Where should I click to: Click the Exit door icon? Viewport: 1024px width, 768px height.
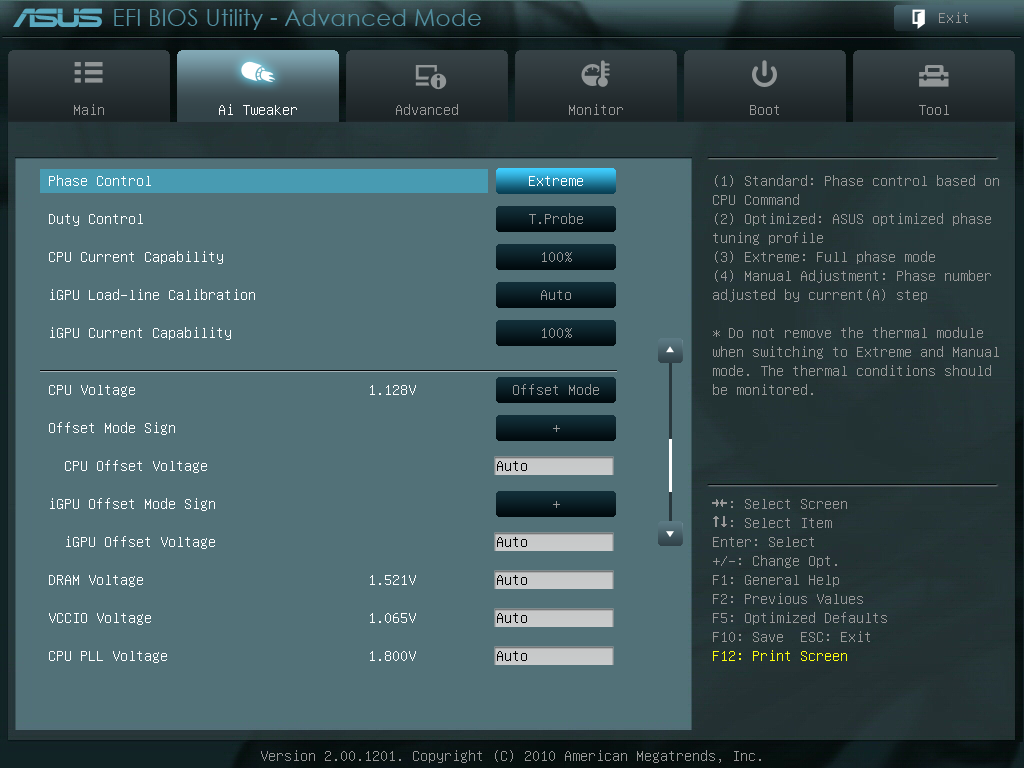[x=918, y=18]
